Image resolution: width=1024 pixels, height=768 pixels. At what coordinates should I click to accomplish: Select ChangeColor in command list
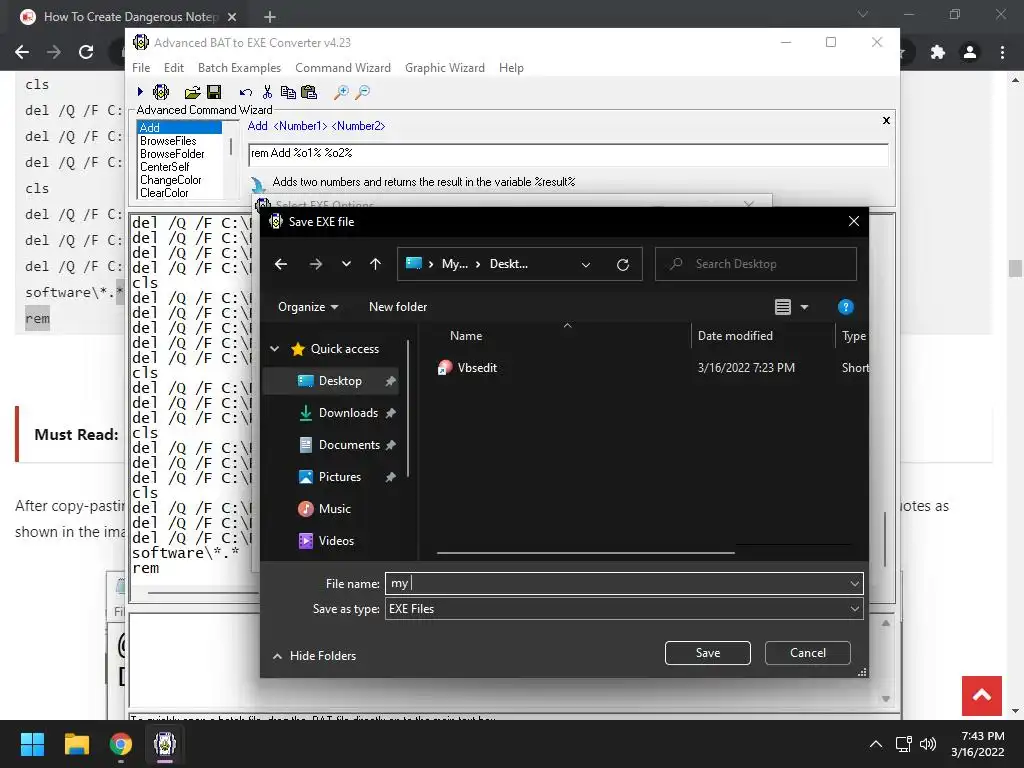170,180
